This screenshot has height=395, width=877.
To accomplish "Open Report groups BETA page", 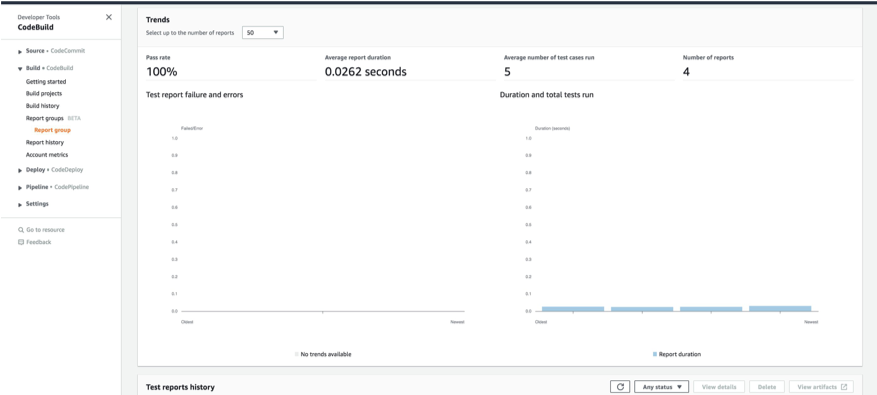I will coord(53,118).
